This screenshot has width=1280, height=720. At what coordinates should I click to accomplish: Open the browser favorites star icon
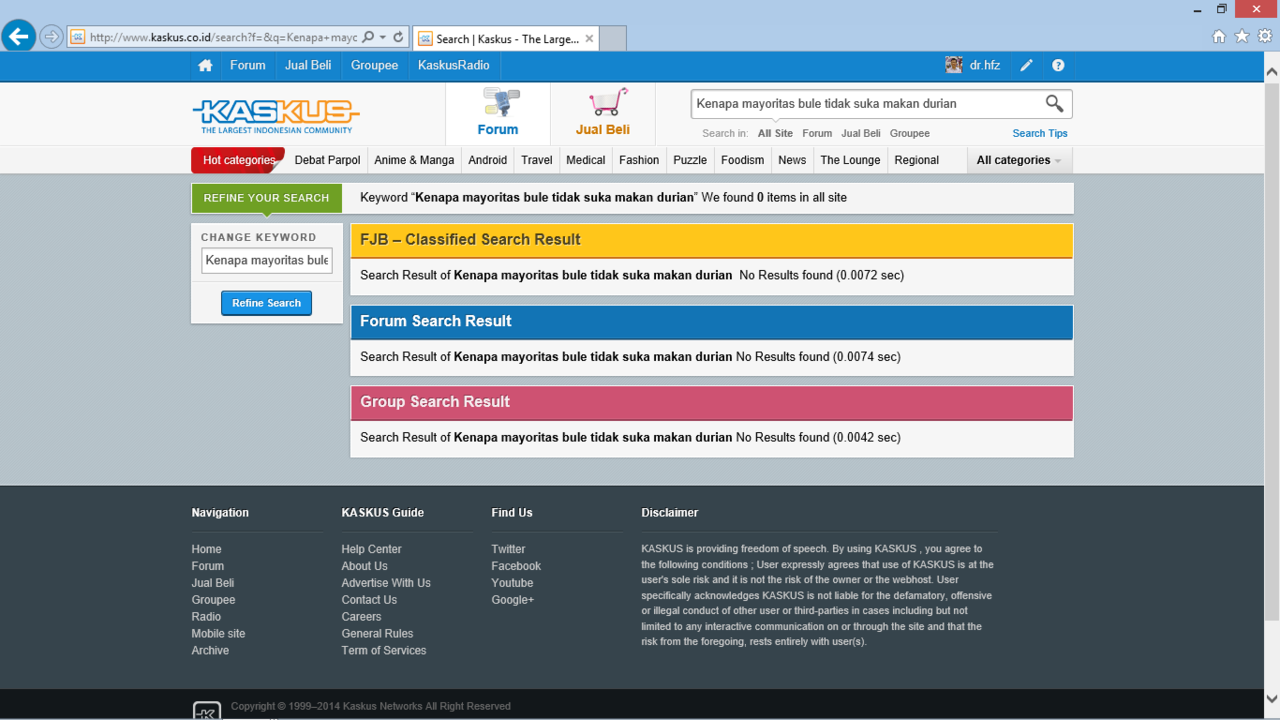click(x=1242, y=36)
